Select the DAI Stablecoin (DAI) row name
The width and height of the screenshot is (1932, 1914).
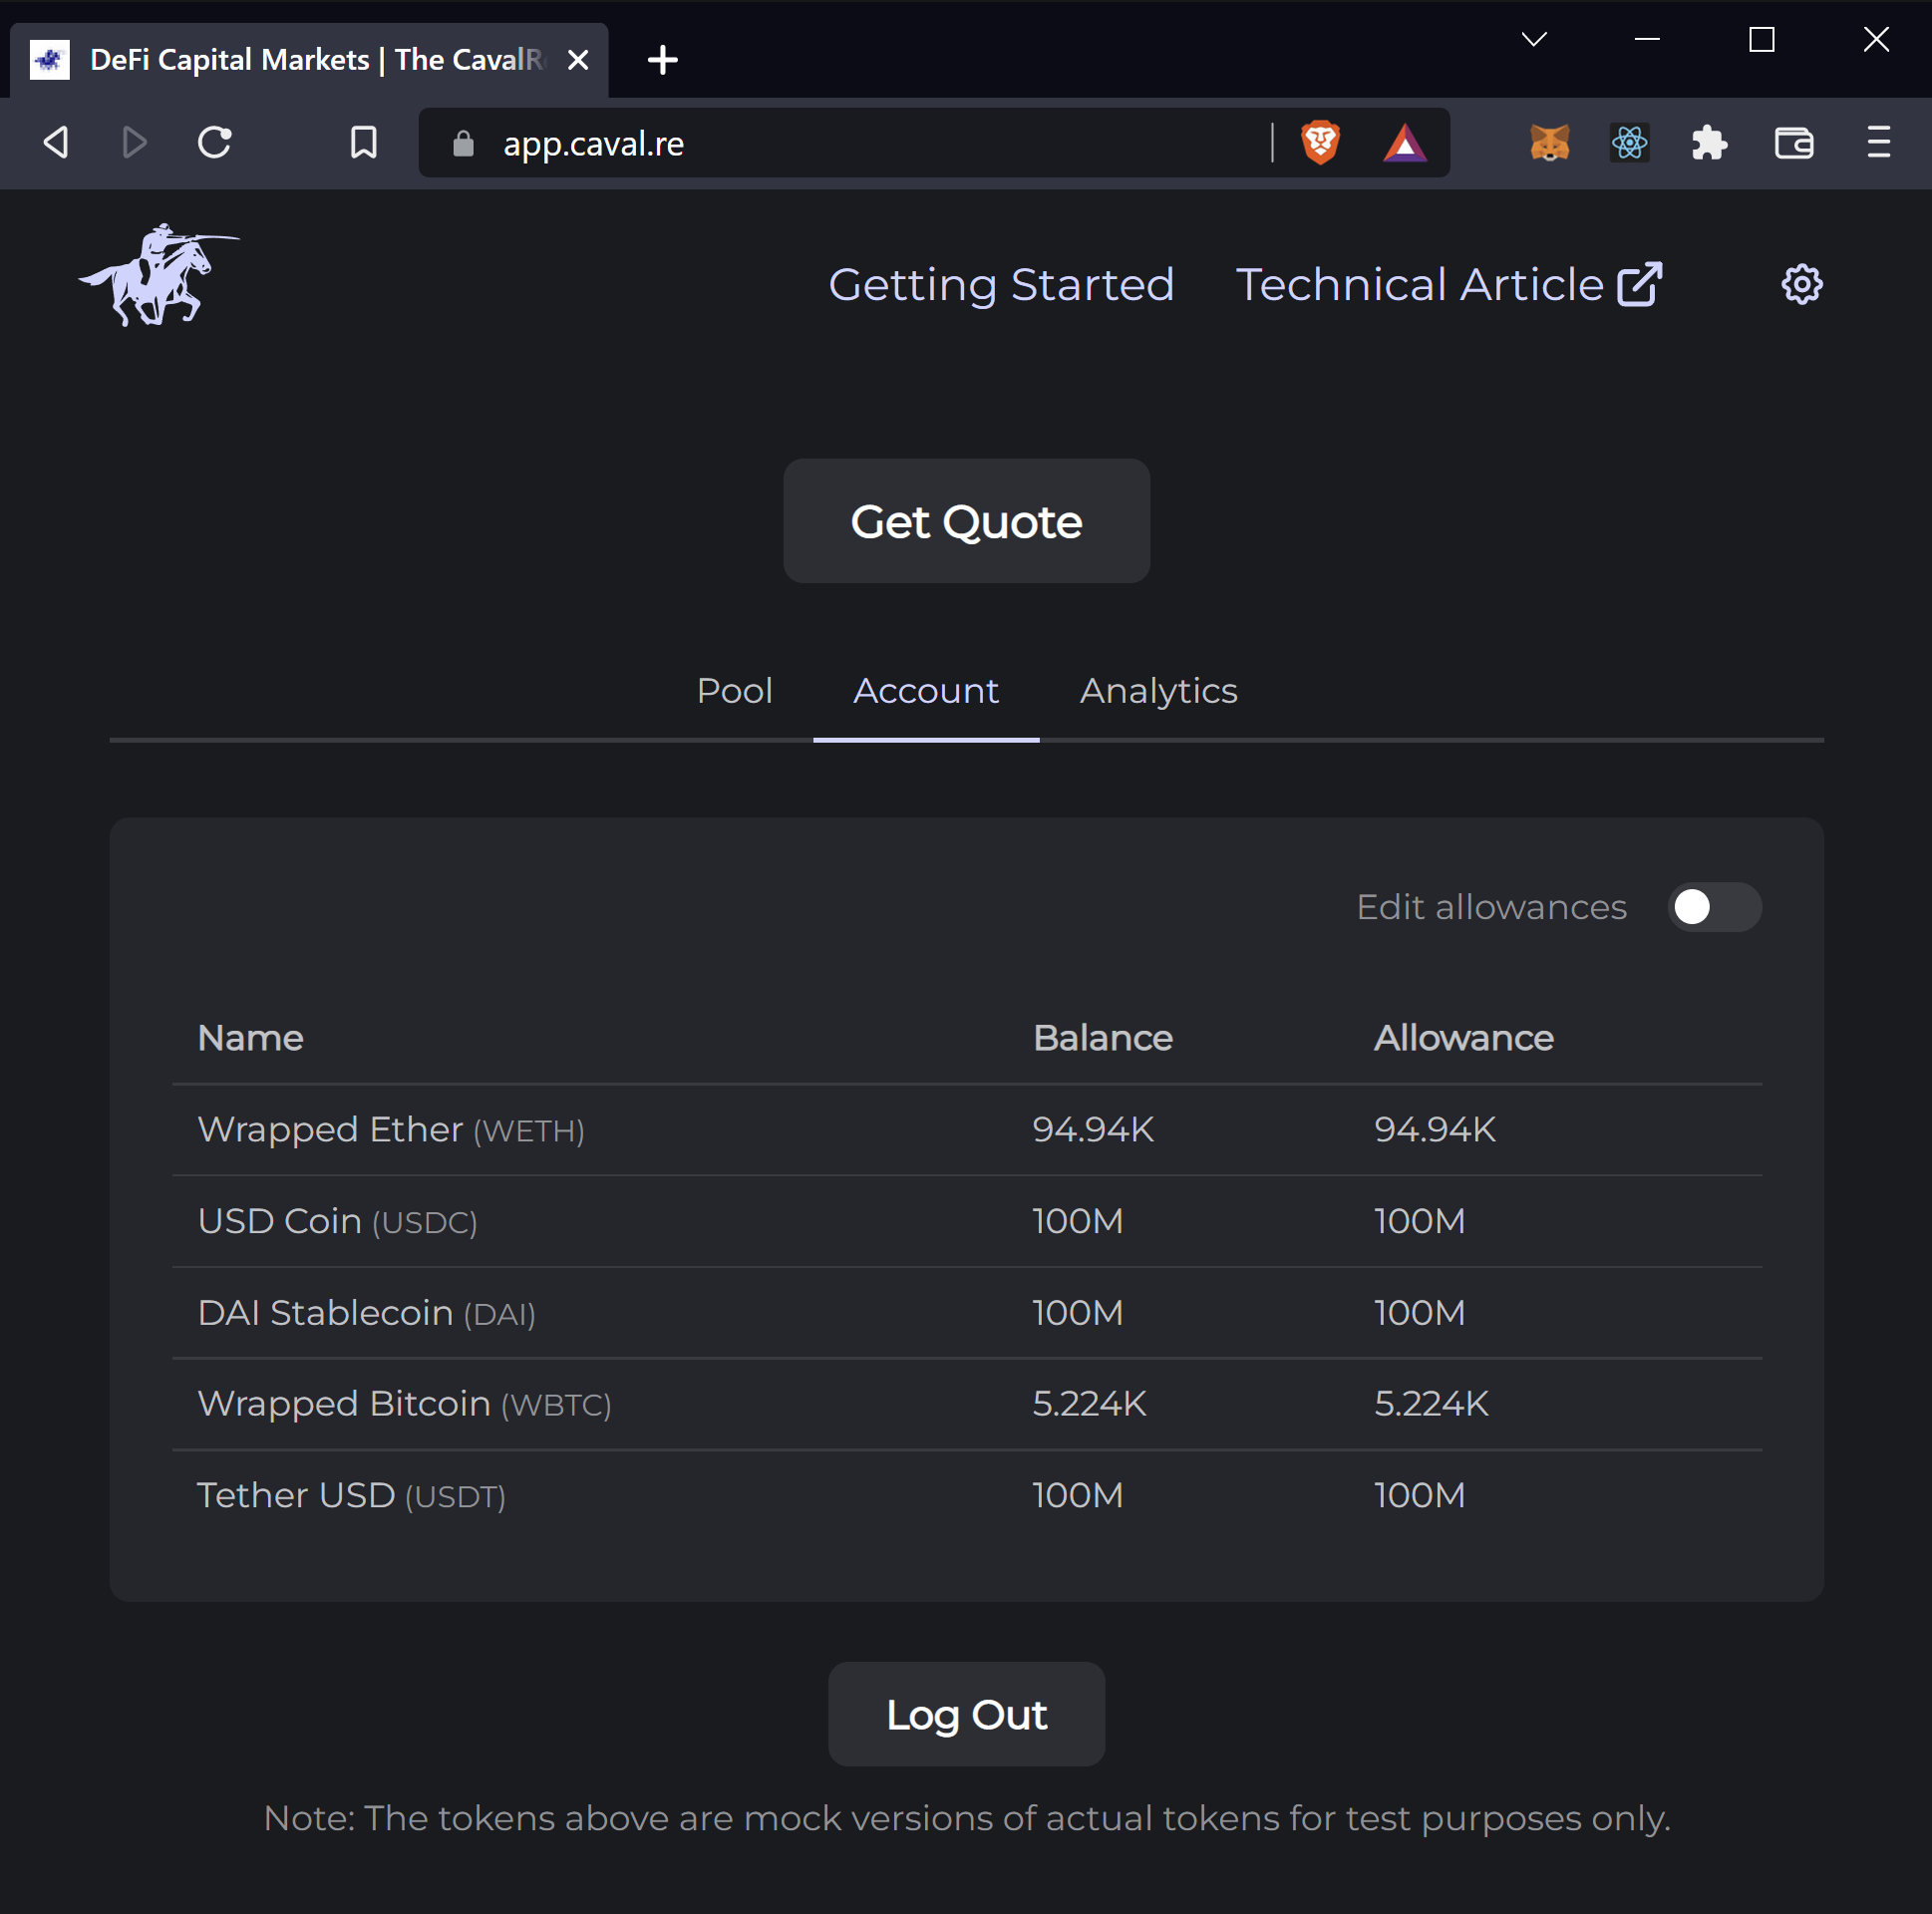click(x=367, y=1313)
